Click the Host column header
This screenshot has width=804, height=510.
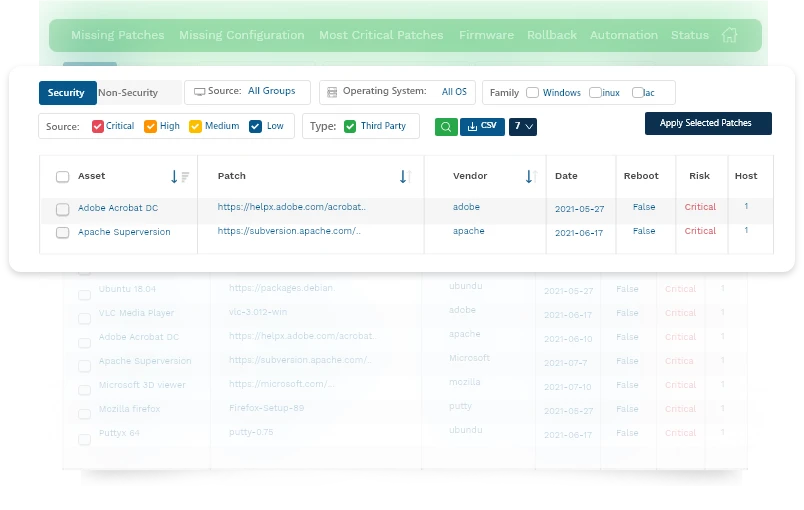746,176
